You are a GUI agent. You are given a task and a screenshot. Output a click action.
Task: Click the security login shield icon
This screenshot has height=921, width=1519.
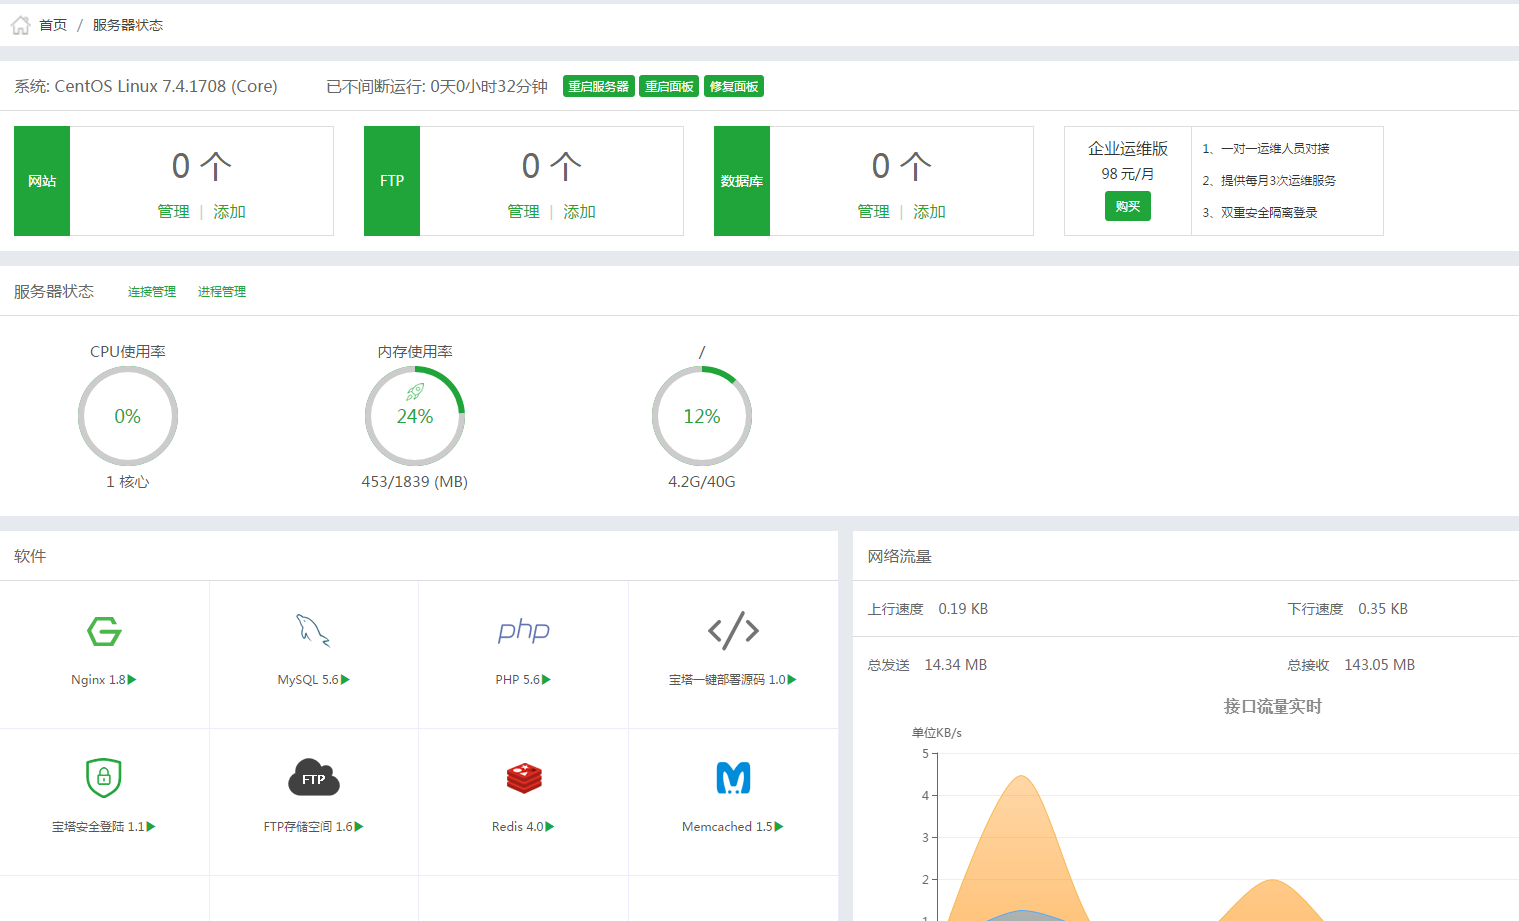[x=104, y=778]
